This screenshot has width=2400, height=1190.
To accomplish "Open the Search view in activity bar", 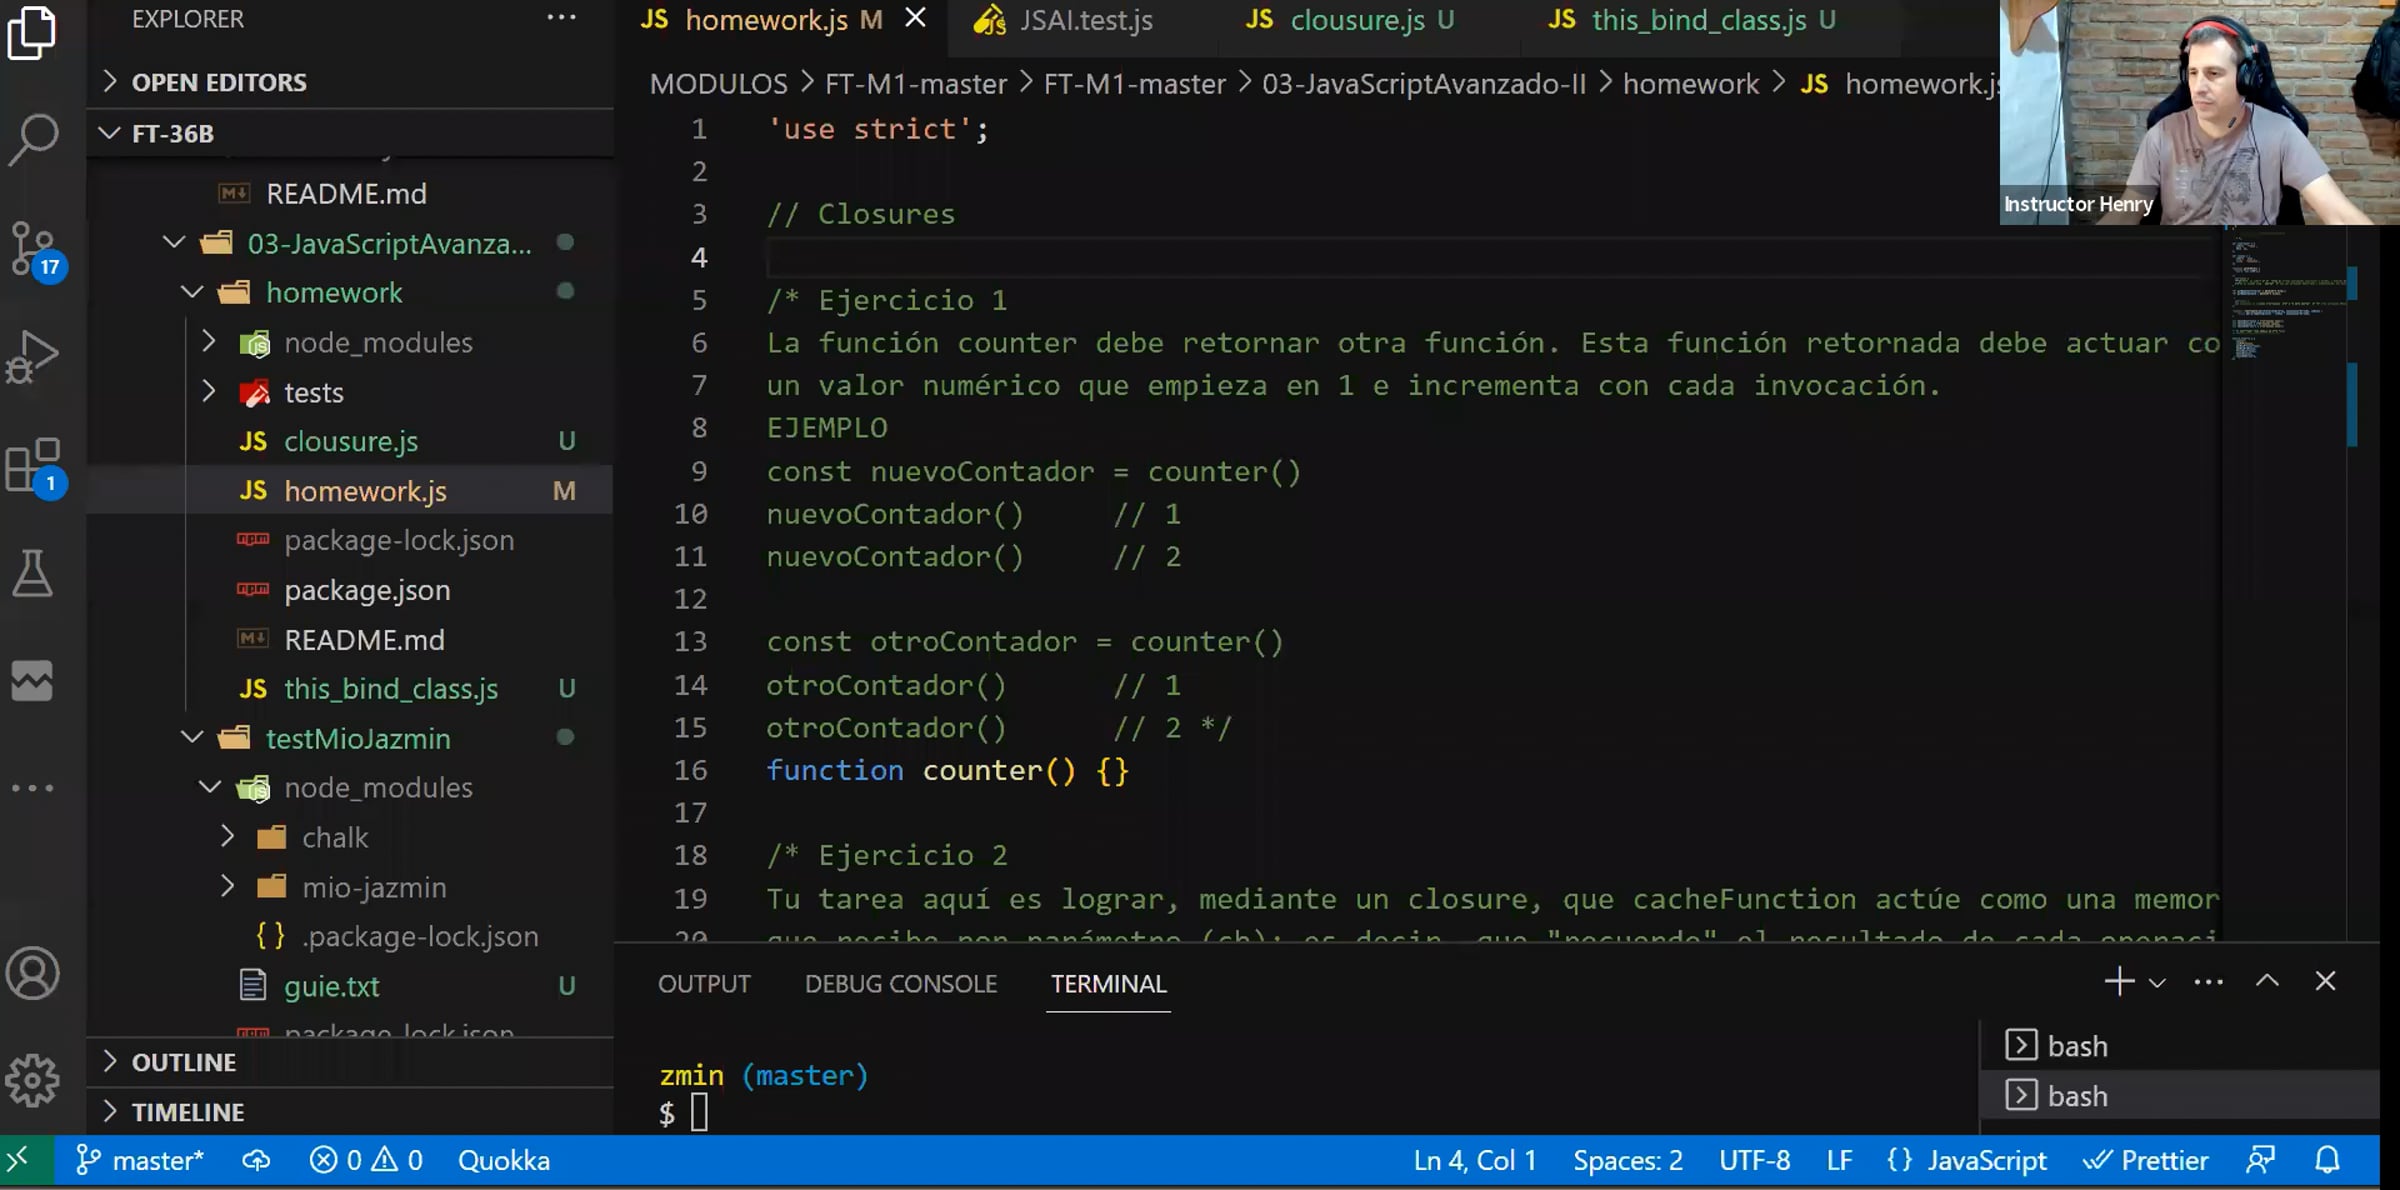I will point(33,139).
